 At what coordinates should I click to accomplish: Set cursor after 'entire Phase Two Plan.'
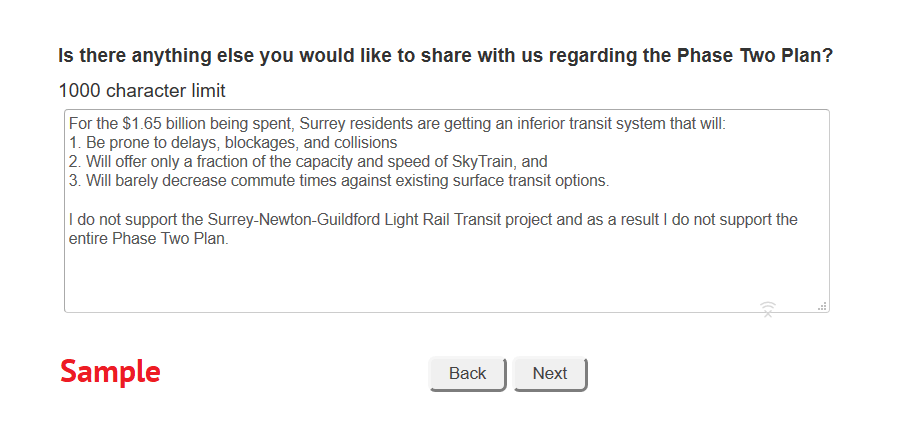click(x=230, y=239)
